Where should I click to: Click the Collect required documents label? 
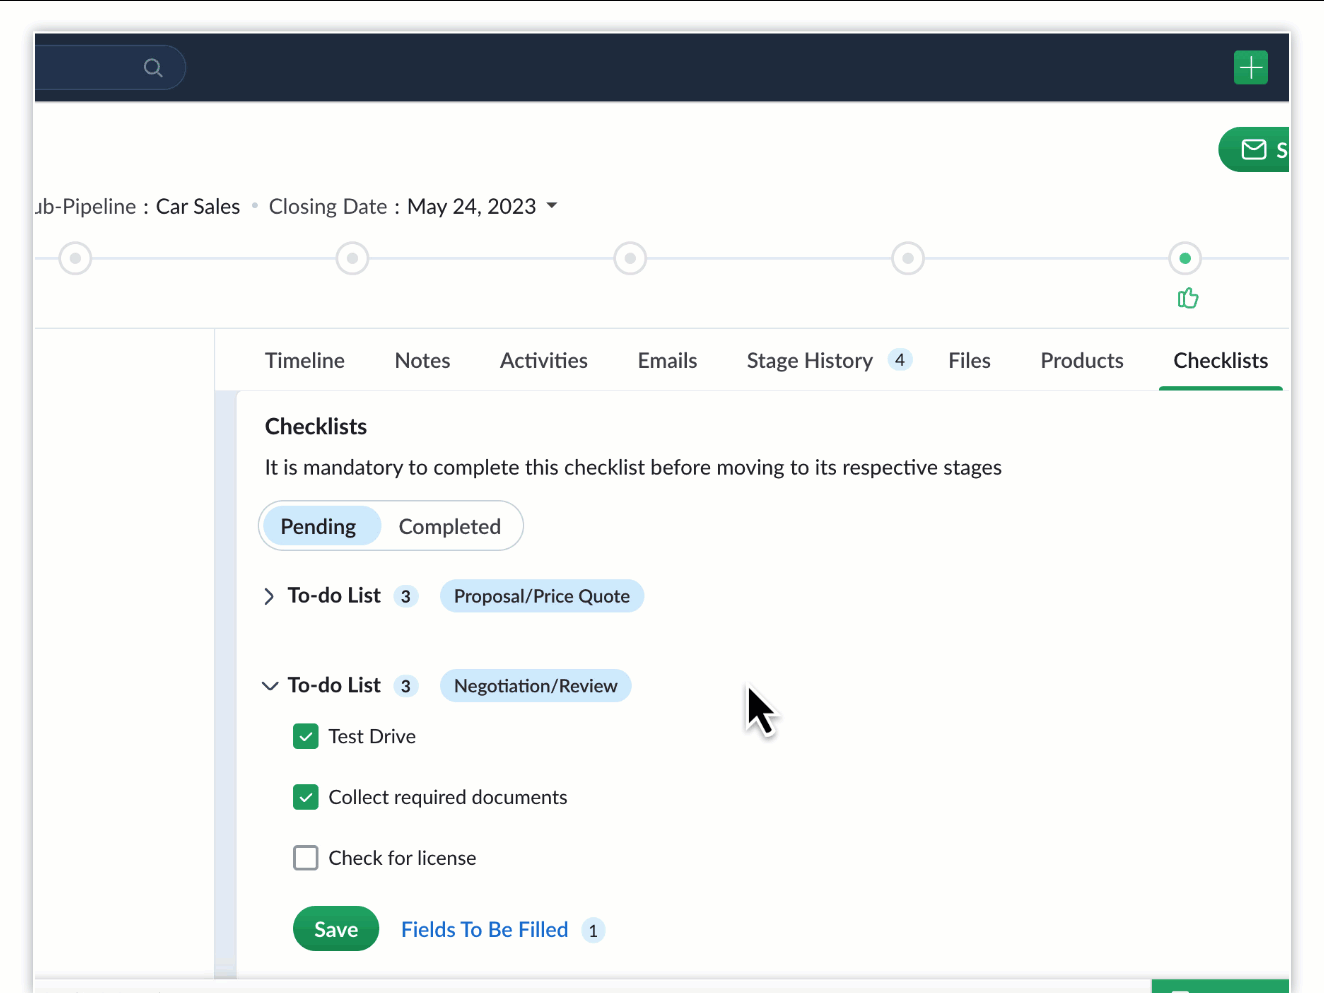[x=448, y=797]
